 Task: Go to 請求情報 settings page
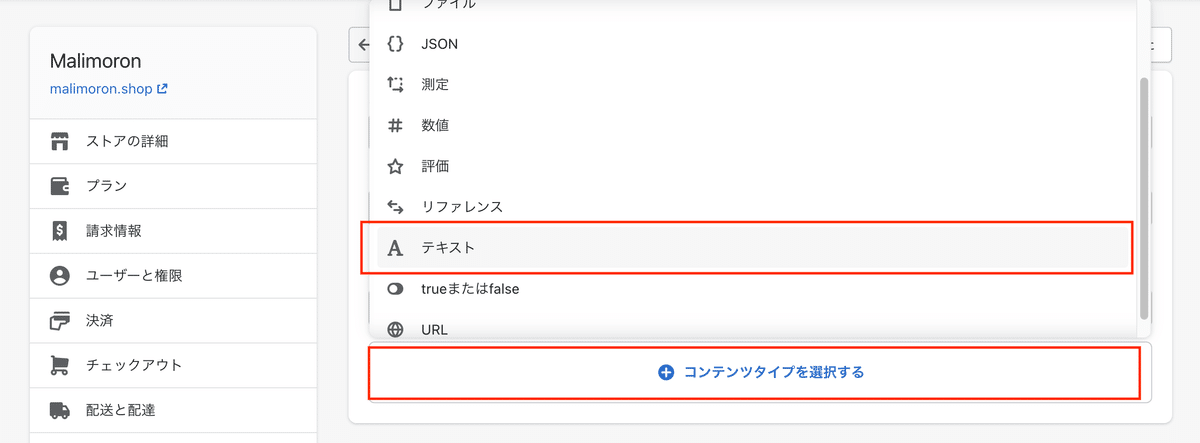[x=174, y=231]
